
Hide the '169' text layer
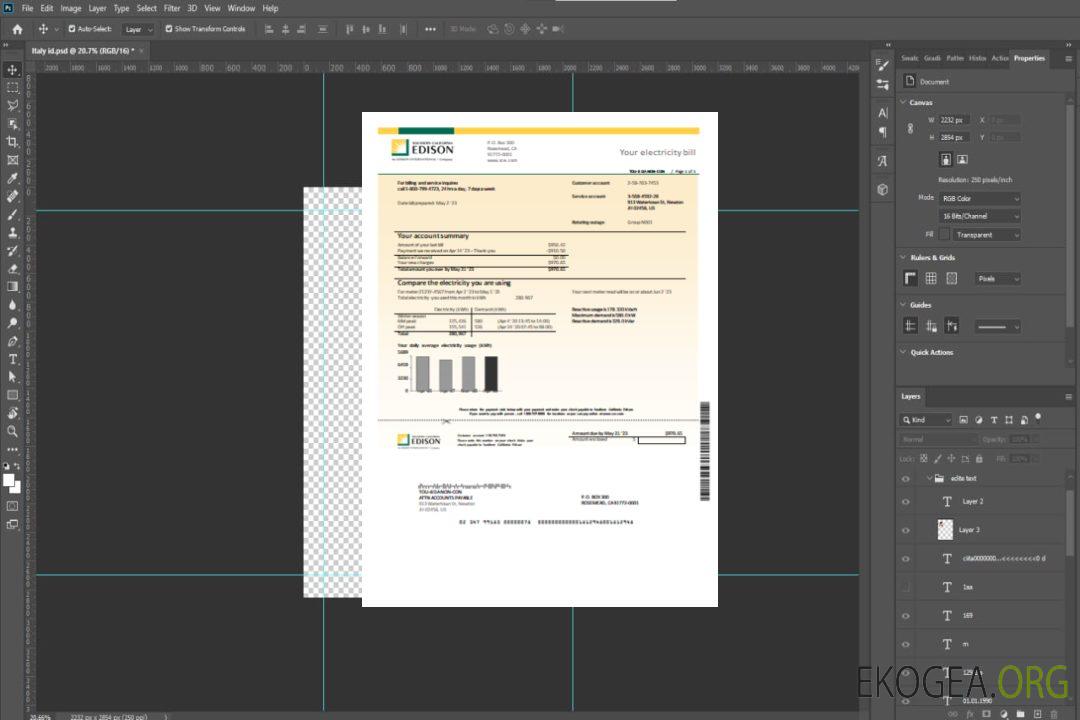(906, 616)
